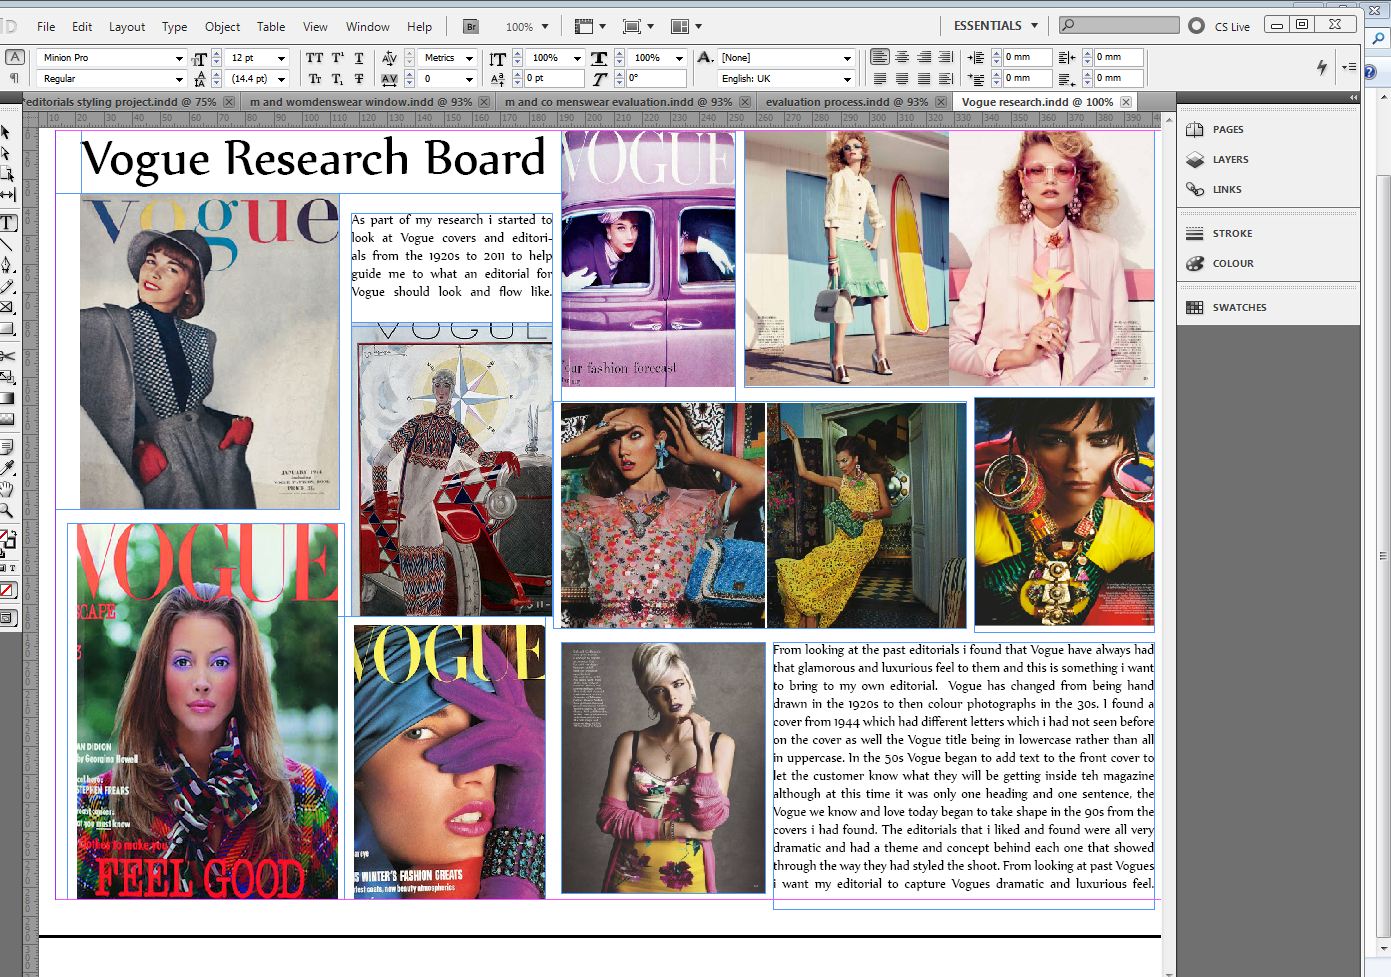This screenshot has width=1391, height=977.
Task: Open the 12 pt font size dropdown
Action: (281, 58)
